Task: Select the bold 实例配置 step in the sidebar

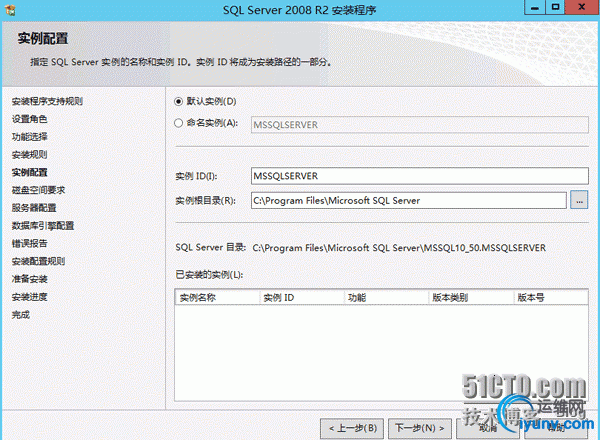Action: coord(29,172)
